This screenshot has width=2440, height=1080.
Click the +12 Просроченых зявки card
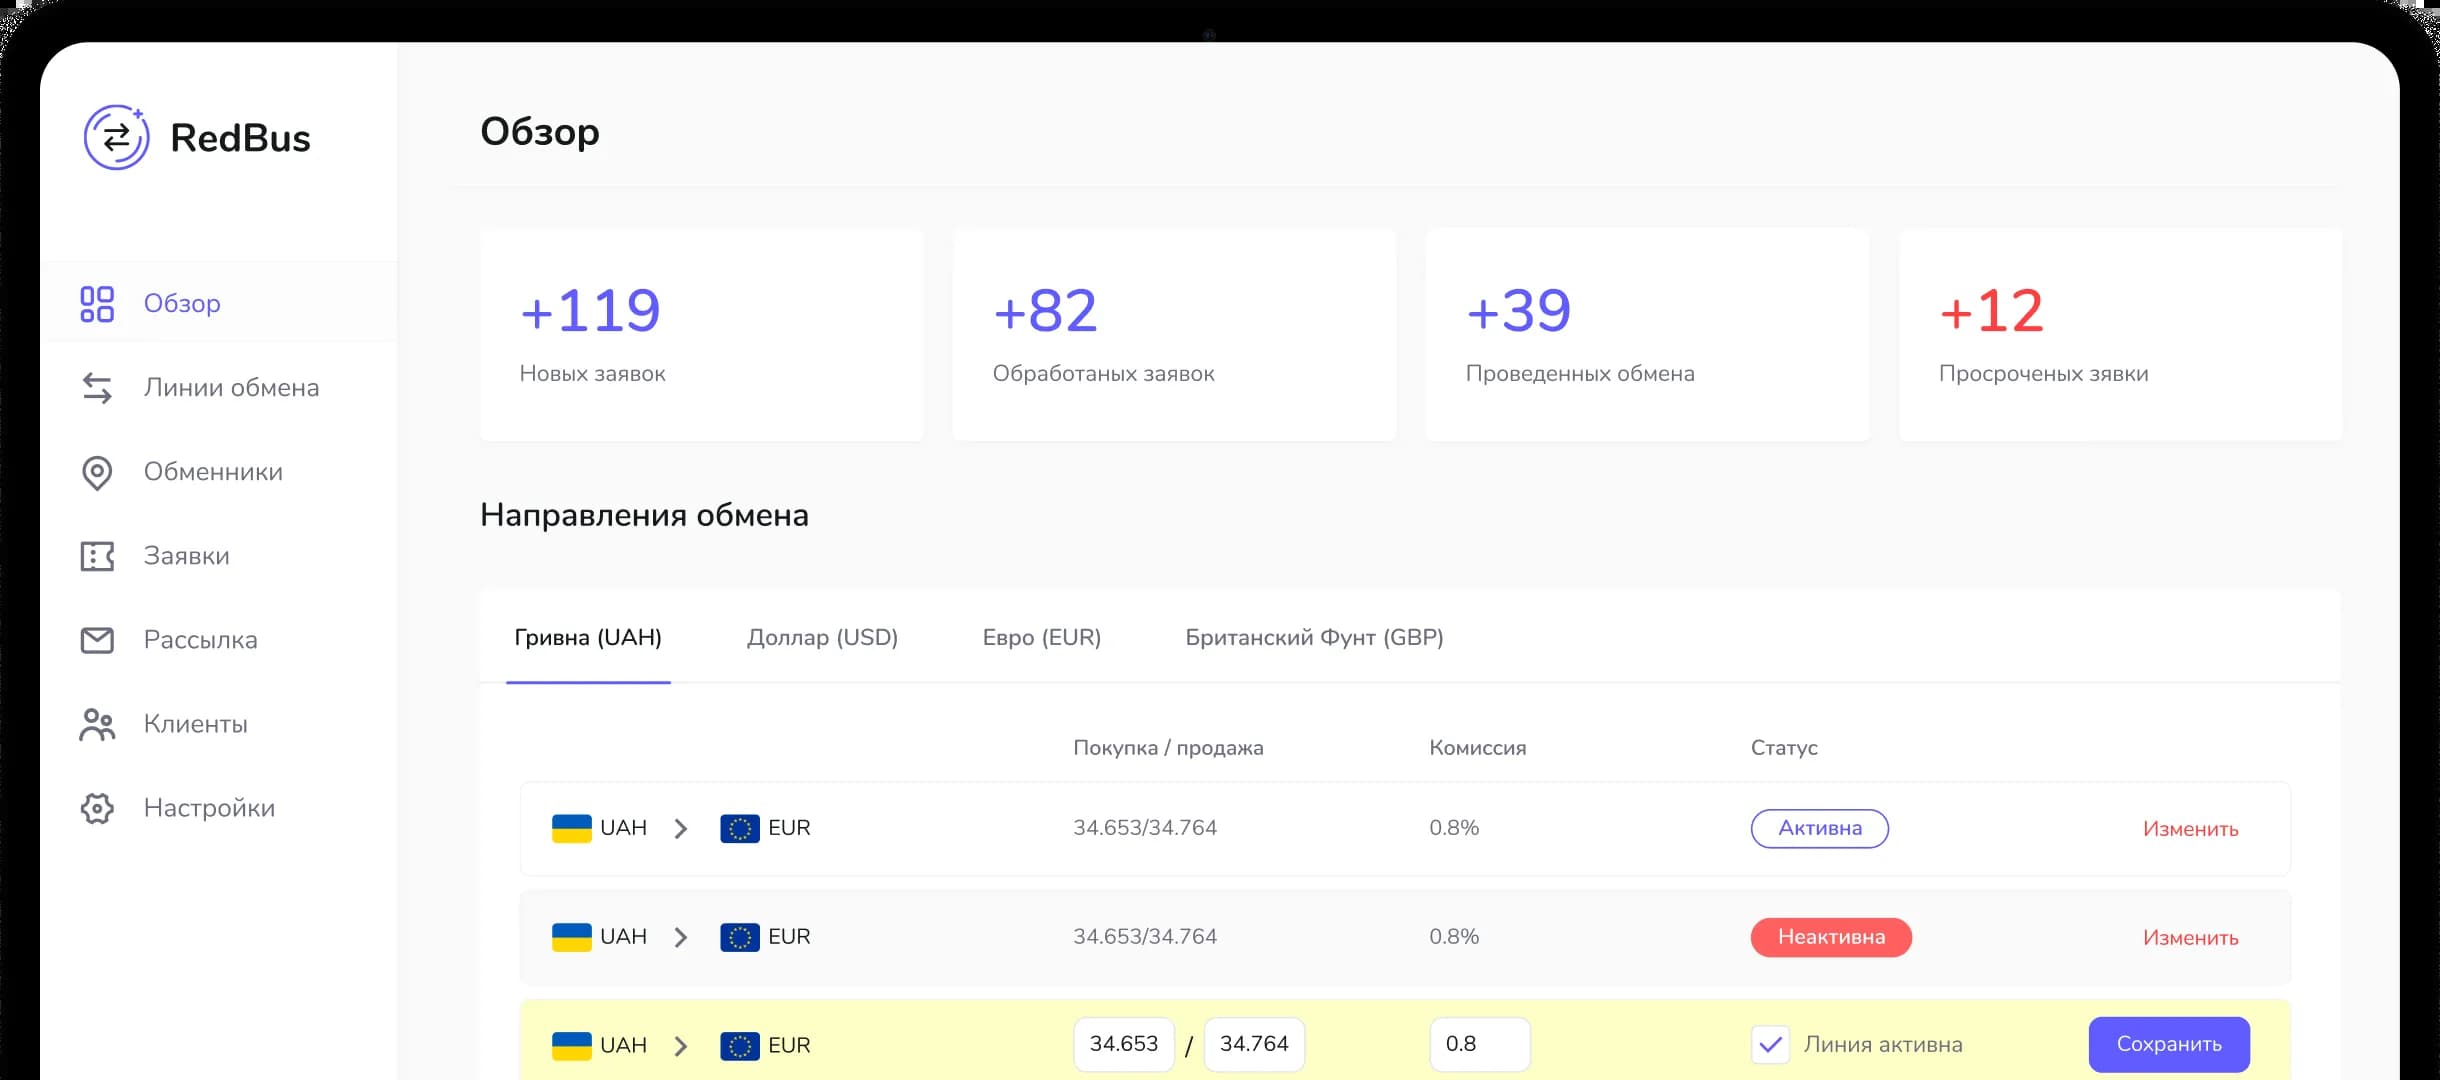(2121, 335)
